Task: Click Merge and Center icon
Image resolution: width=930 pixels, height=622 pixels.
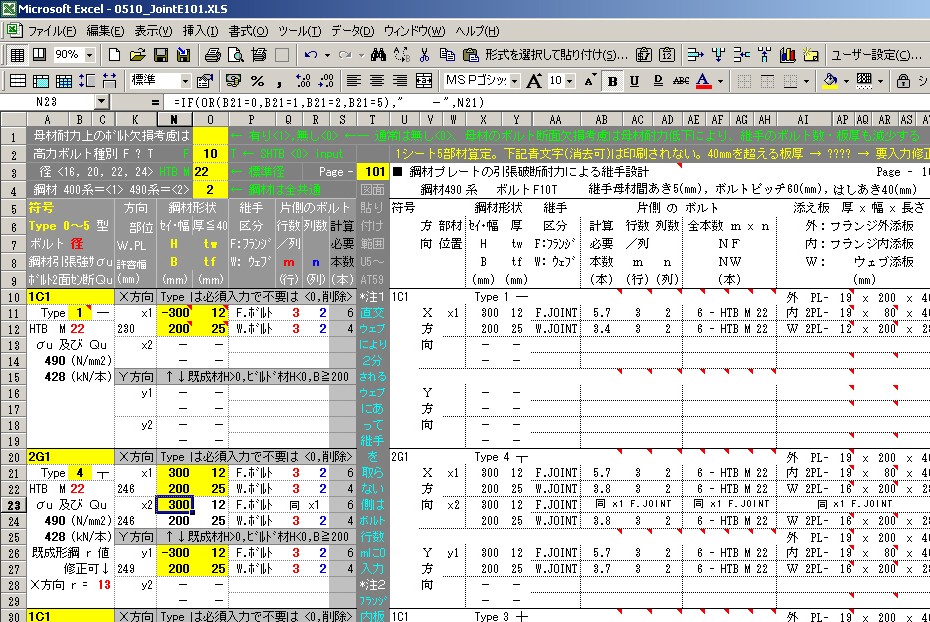Action: click(423, 81)
